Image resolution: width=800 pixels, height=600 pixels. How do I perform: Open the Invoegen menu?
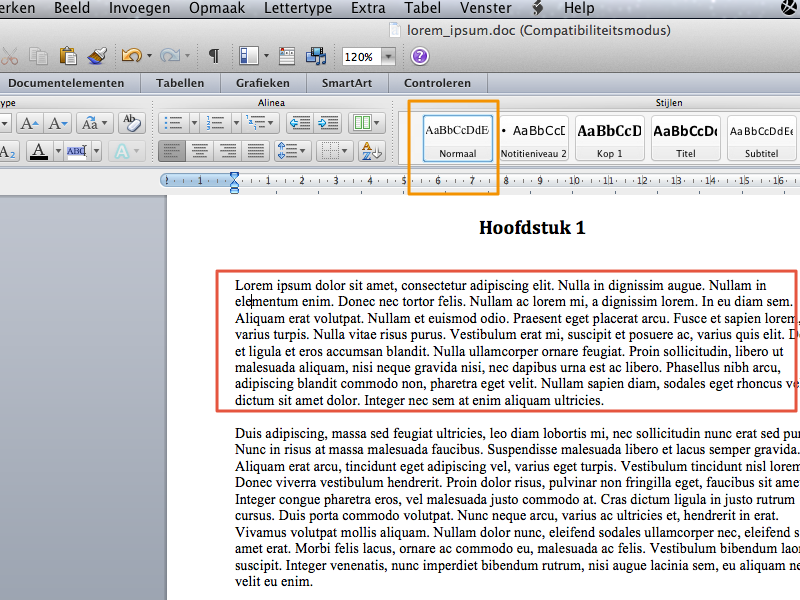coord(139,8)
